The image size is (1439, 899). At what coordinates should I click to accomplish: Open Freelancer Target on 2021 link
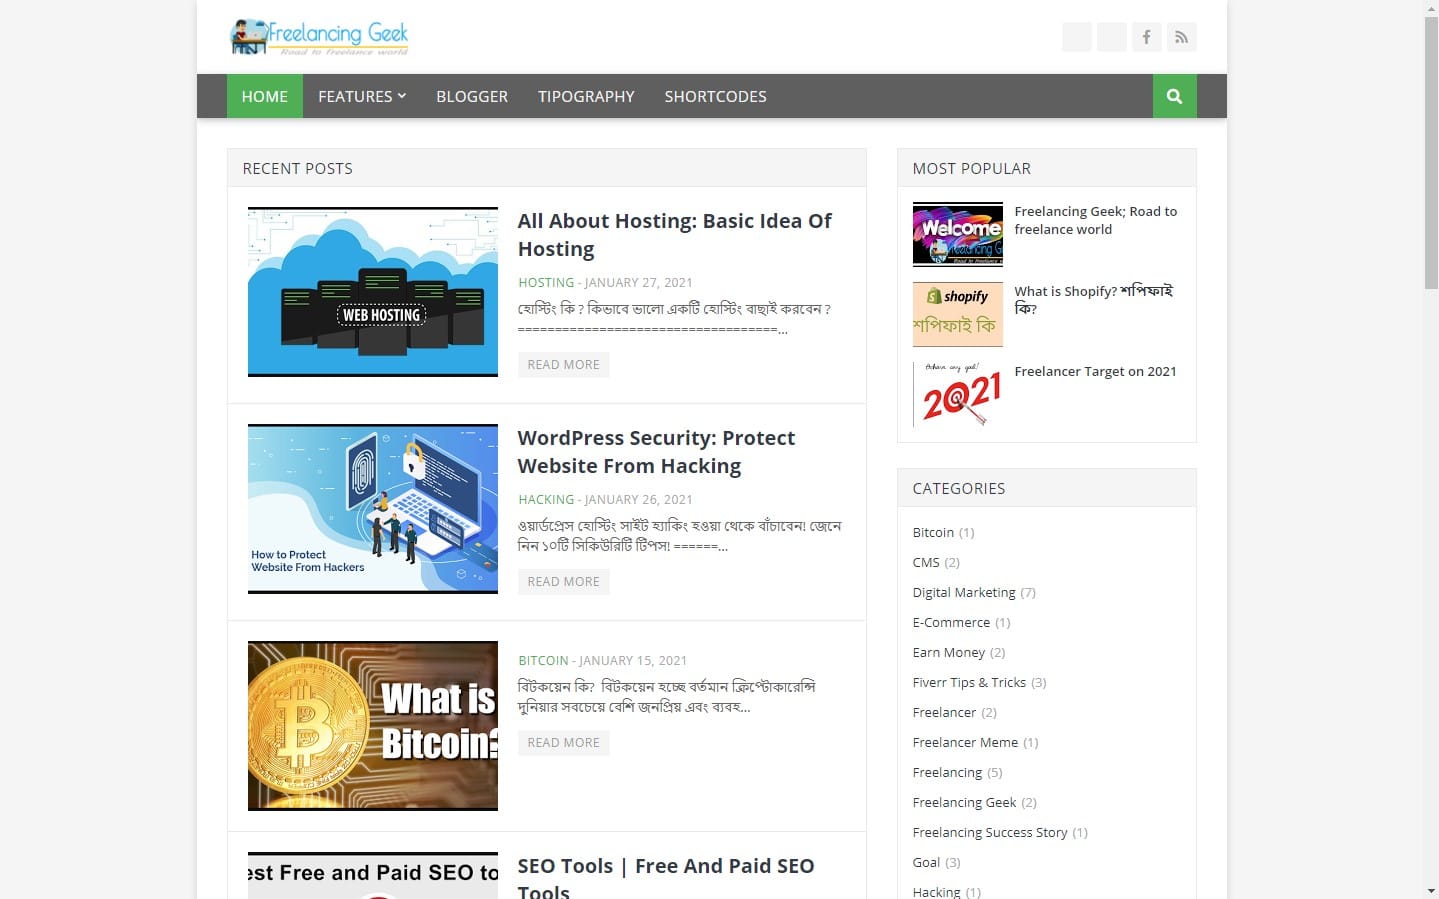pos(1095,371)
